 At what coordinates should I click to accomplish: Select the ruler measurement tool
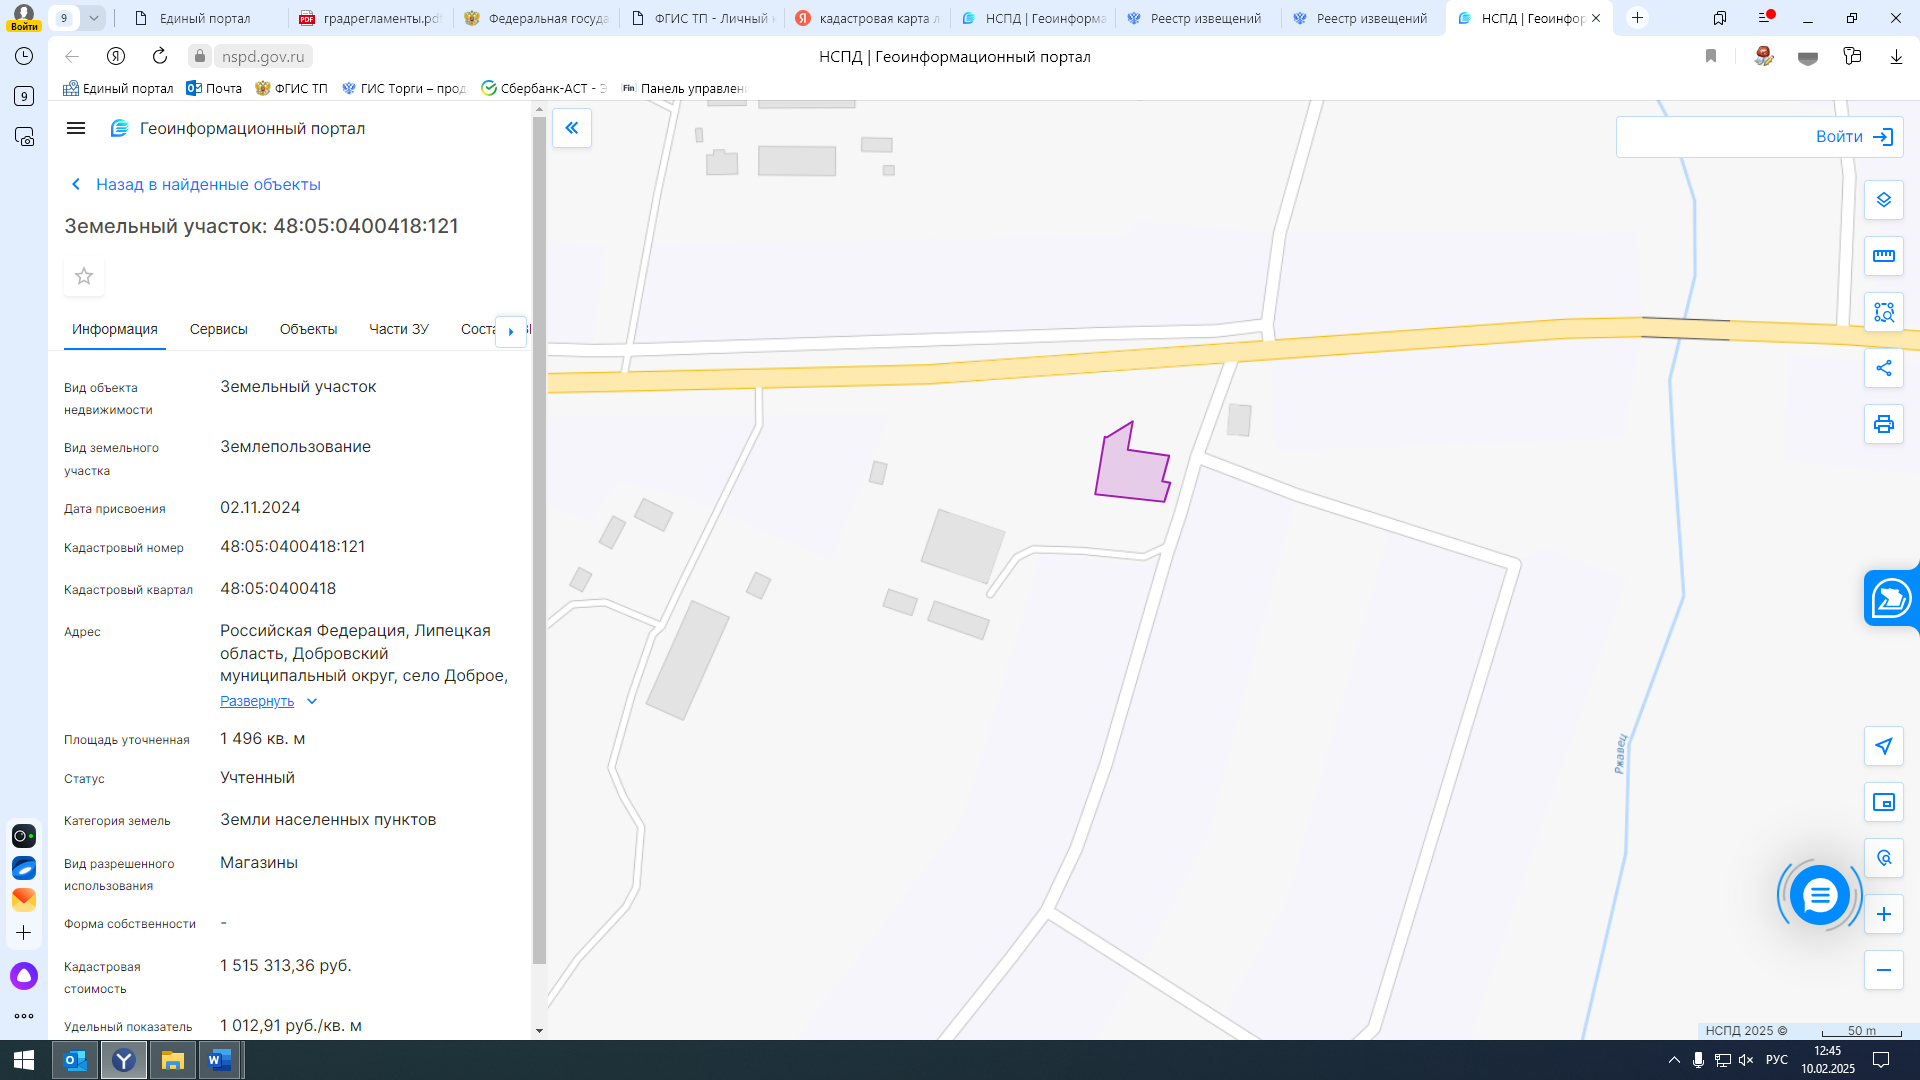pyautogui.click(x=1883, y=256)
